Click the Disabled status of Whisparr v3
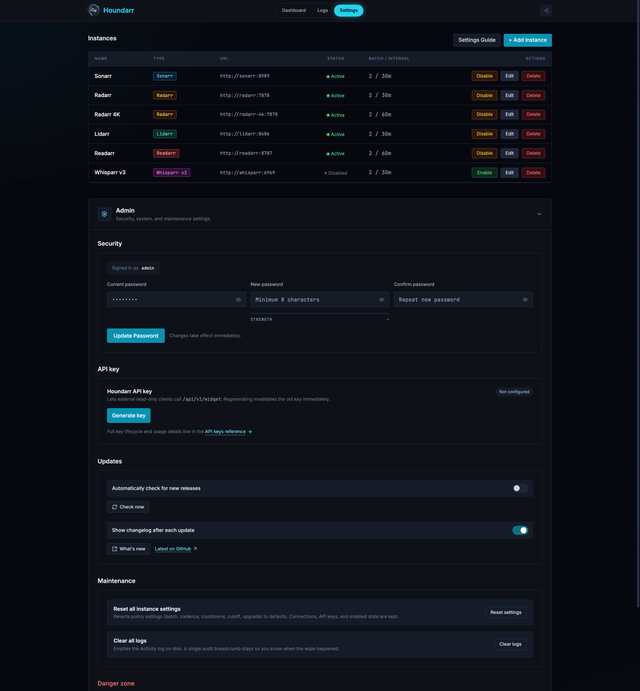Viewport: 640px width, 691px height. pyautogui.click(x=336, y=173)
